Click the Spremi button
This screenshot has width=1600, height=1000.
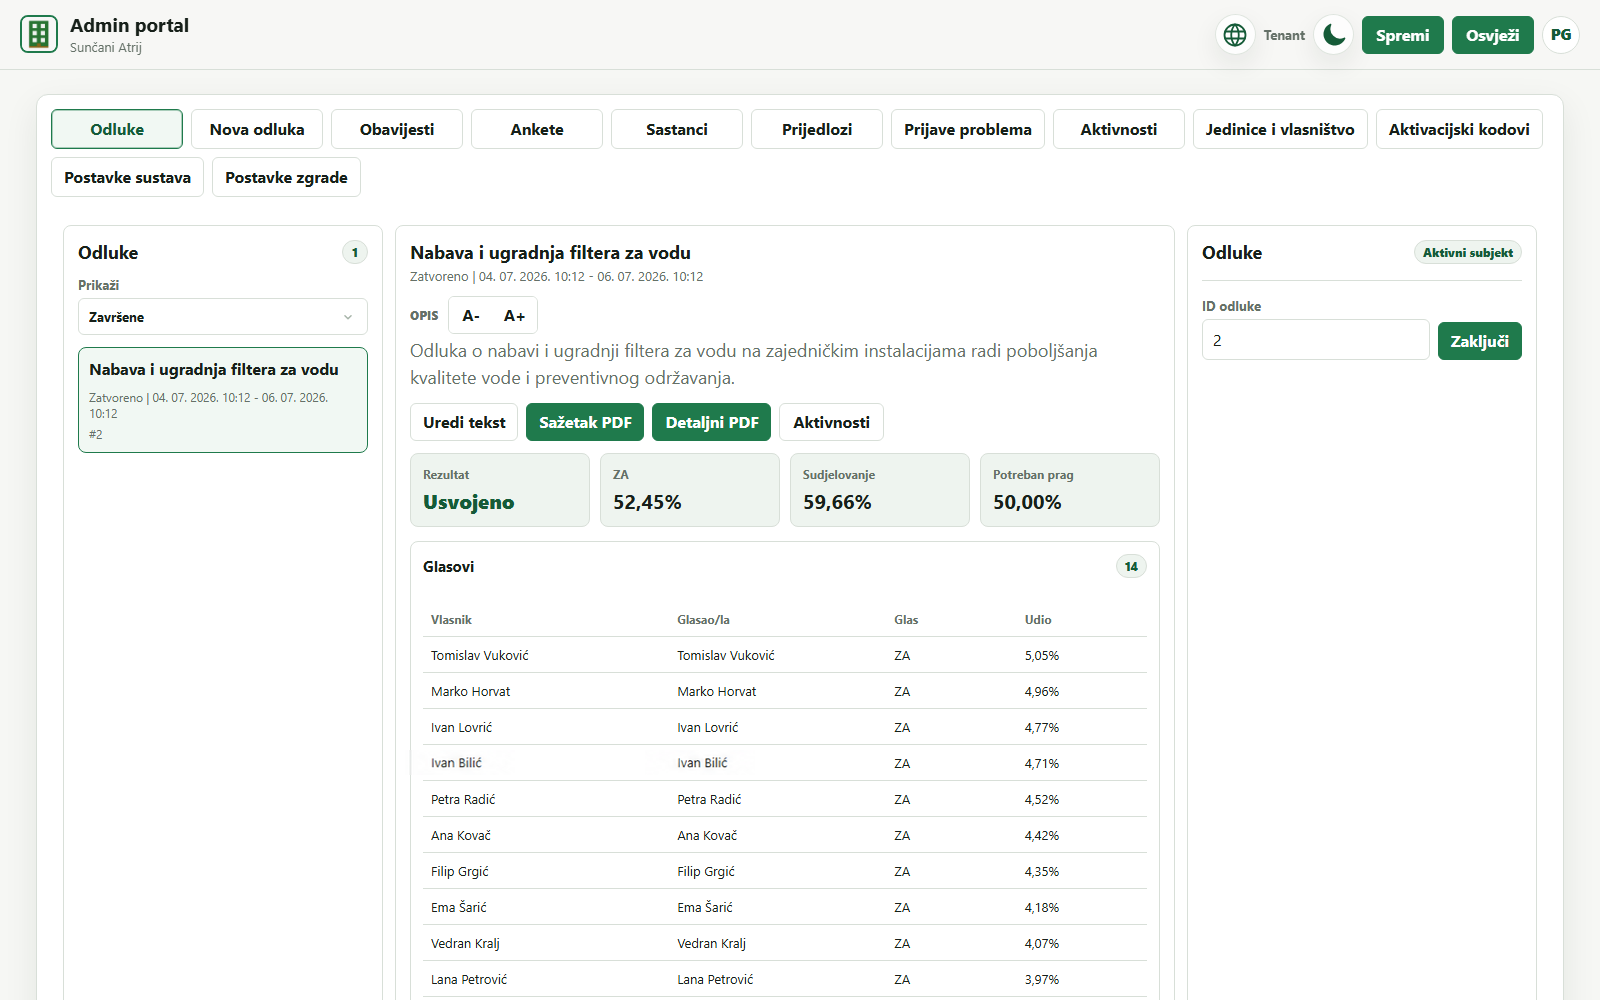tap(1402, 35)
